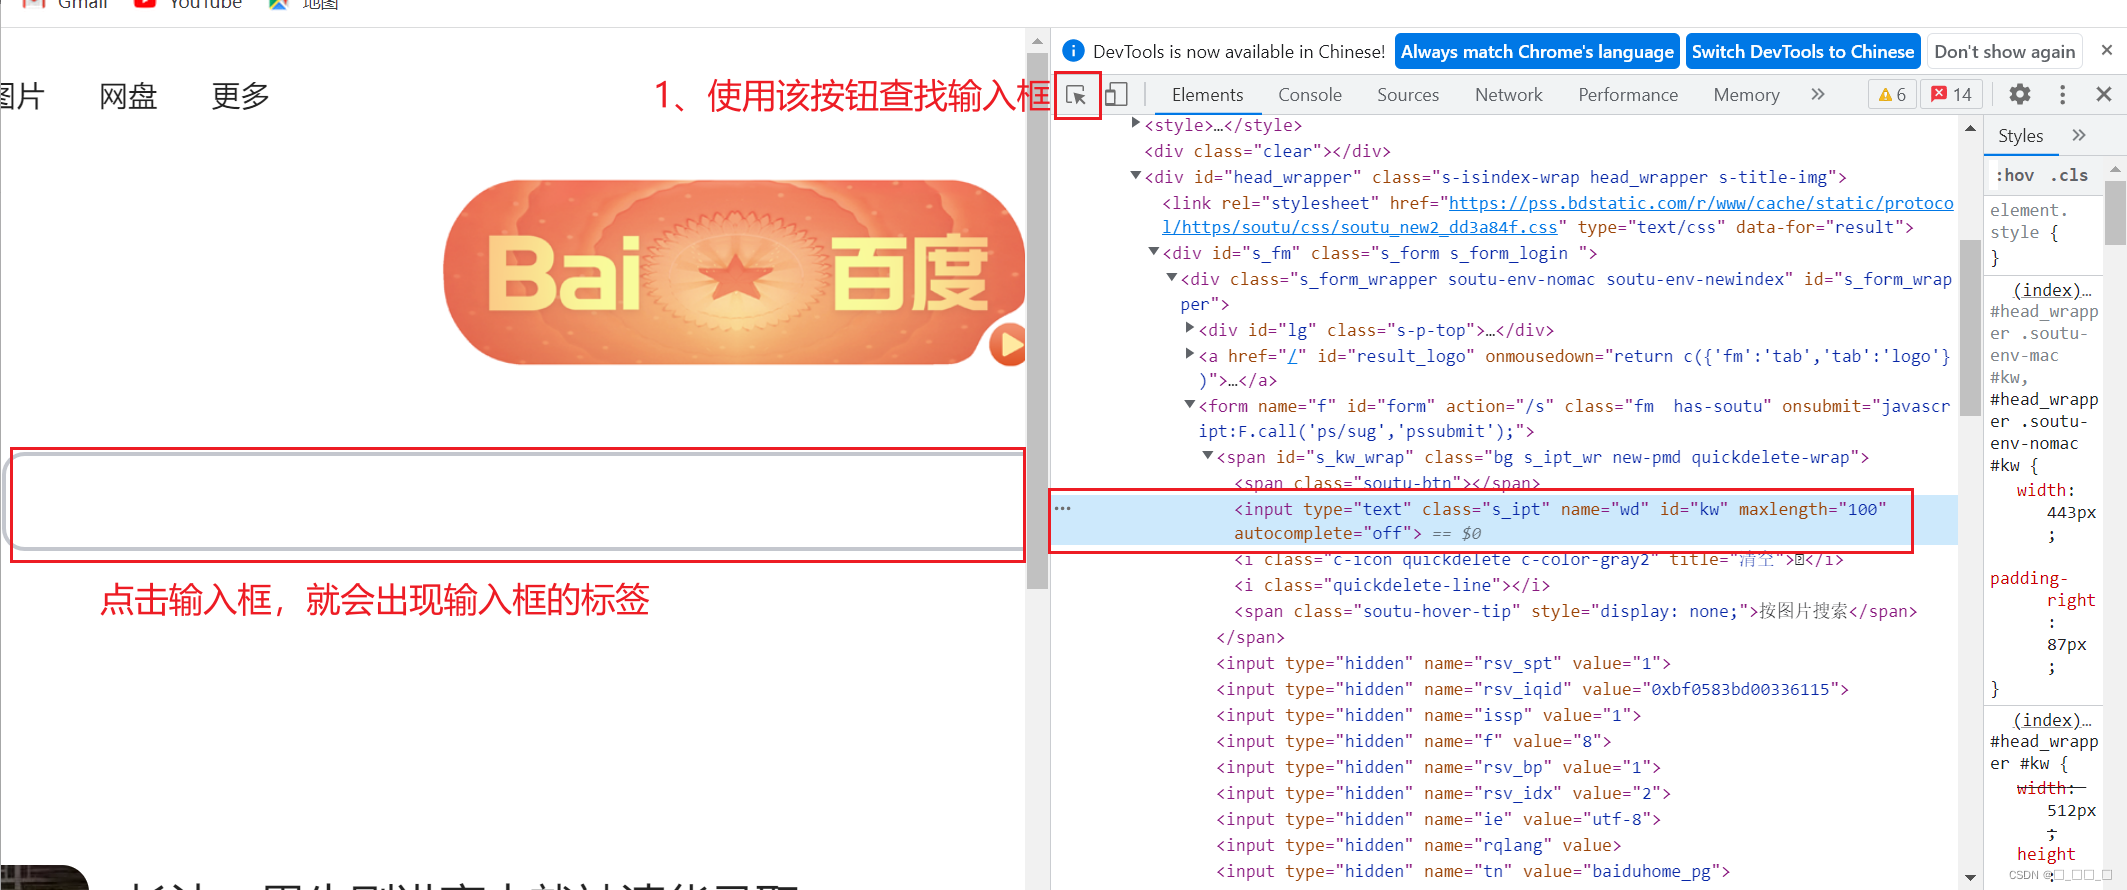Collapse the s_form_wrapper div node
The width and height of the screenshot is (2127, 890).
1171,277
